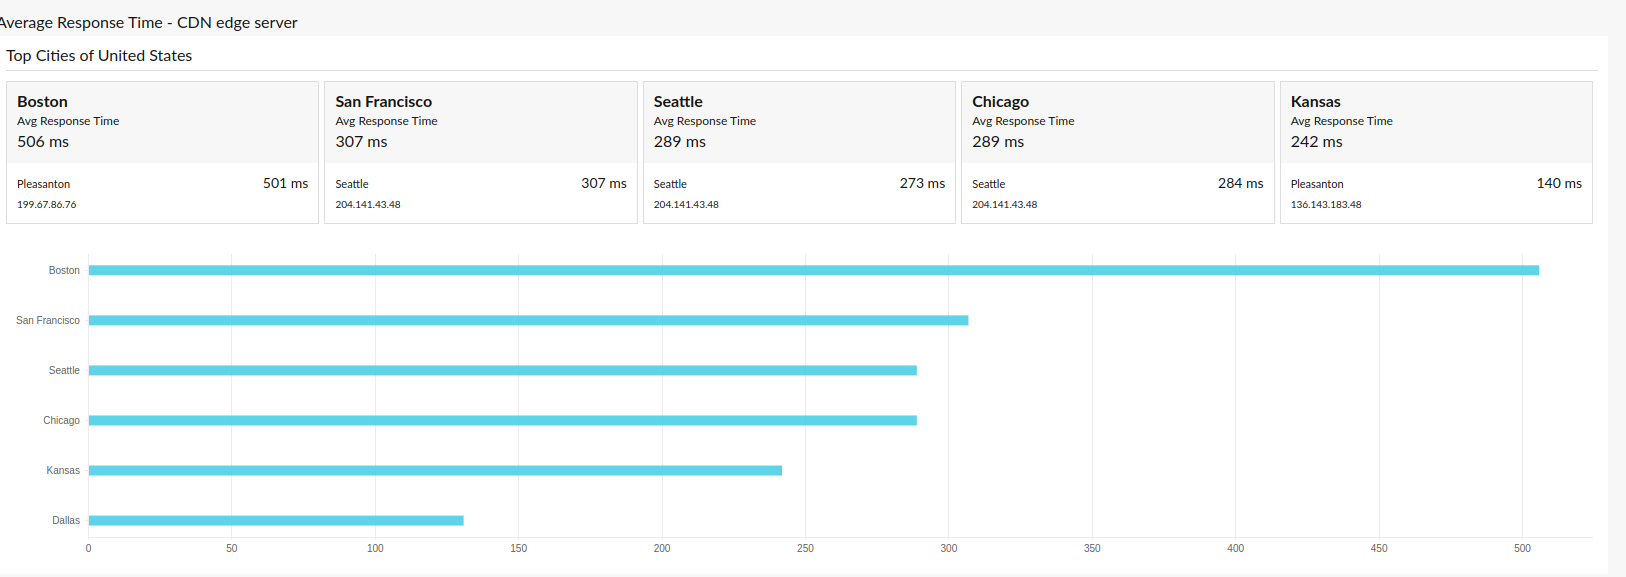Select the Dallas bar in the chart

click(x=276, y=520)
